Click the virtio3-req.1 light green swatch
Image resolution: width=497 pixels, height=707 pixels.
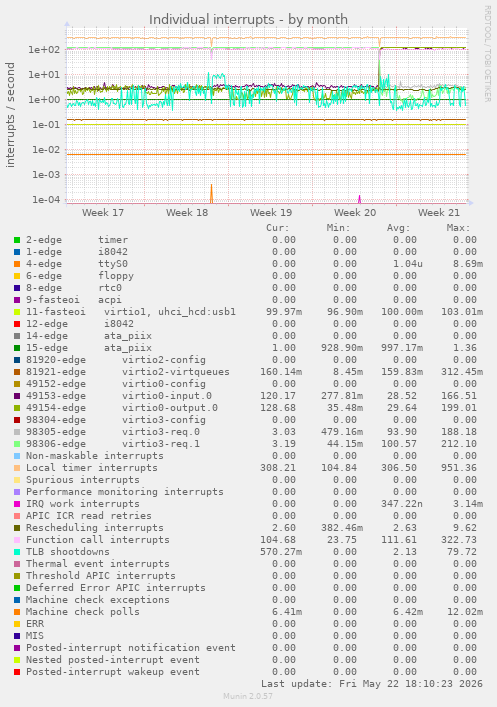pos(17,444)
